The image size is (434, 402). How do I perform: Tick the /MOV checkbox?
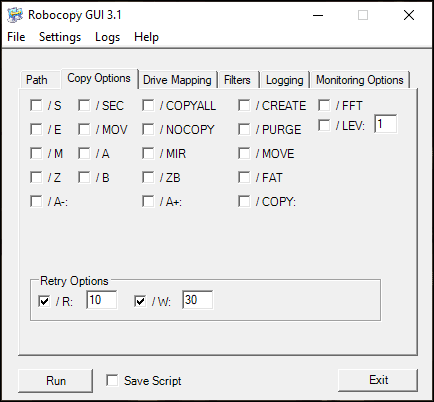pos(84,130)
